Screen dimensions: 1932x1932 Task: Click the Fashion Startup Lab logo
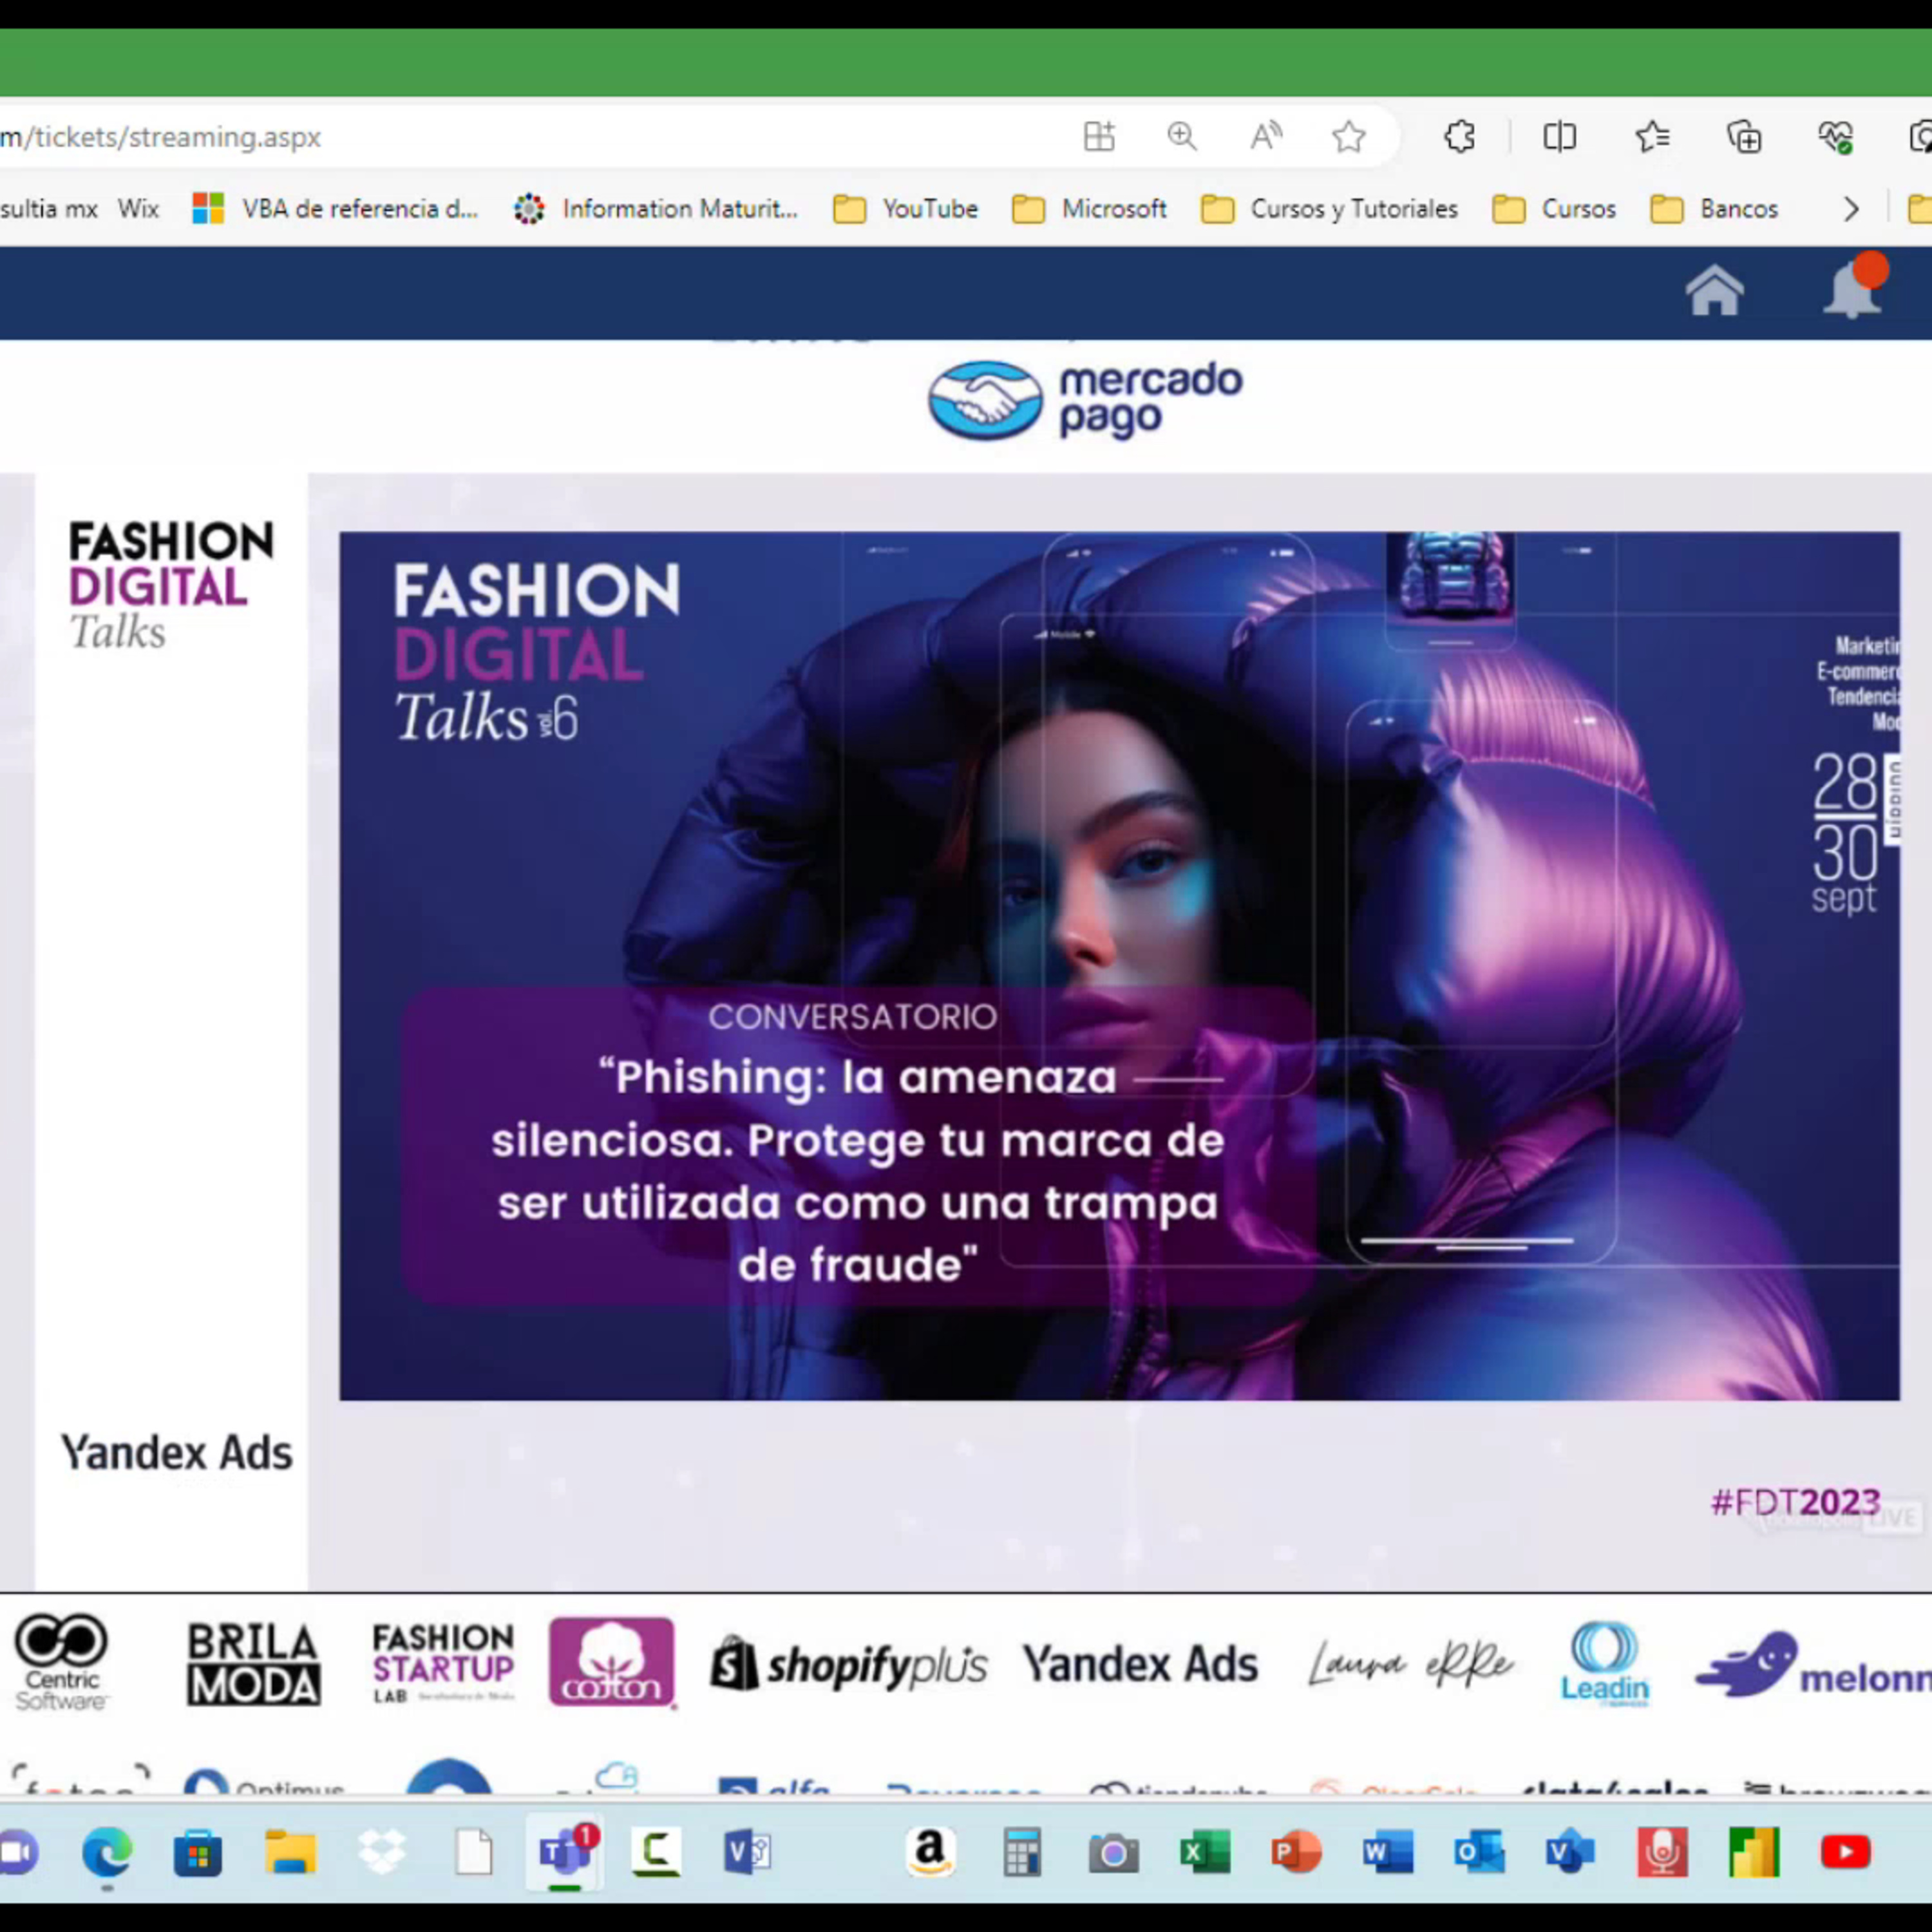pos(443,1664)
